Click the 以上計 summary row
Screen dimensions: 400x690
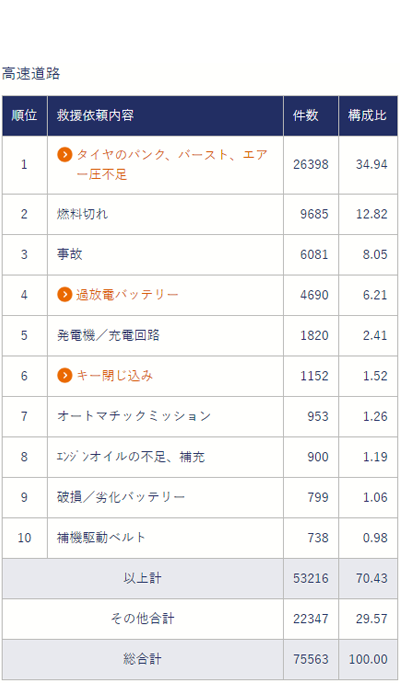(x=200, y=578)
